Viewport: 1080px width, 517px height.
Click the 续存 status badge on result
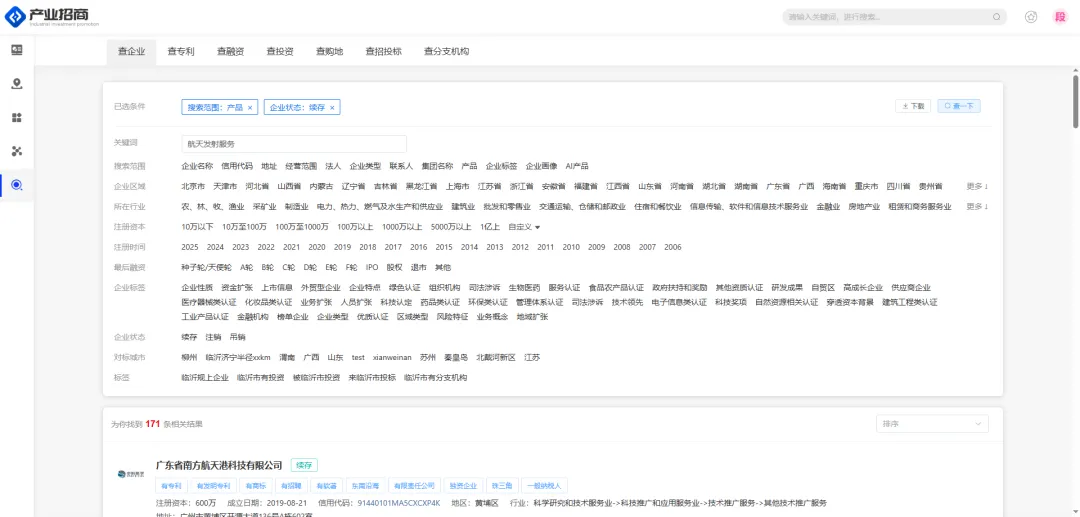[304, 465]
